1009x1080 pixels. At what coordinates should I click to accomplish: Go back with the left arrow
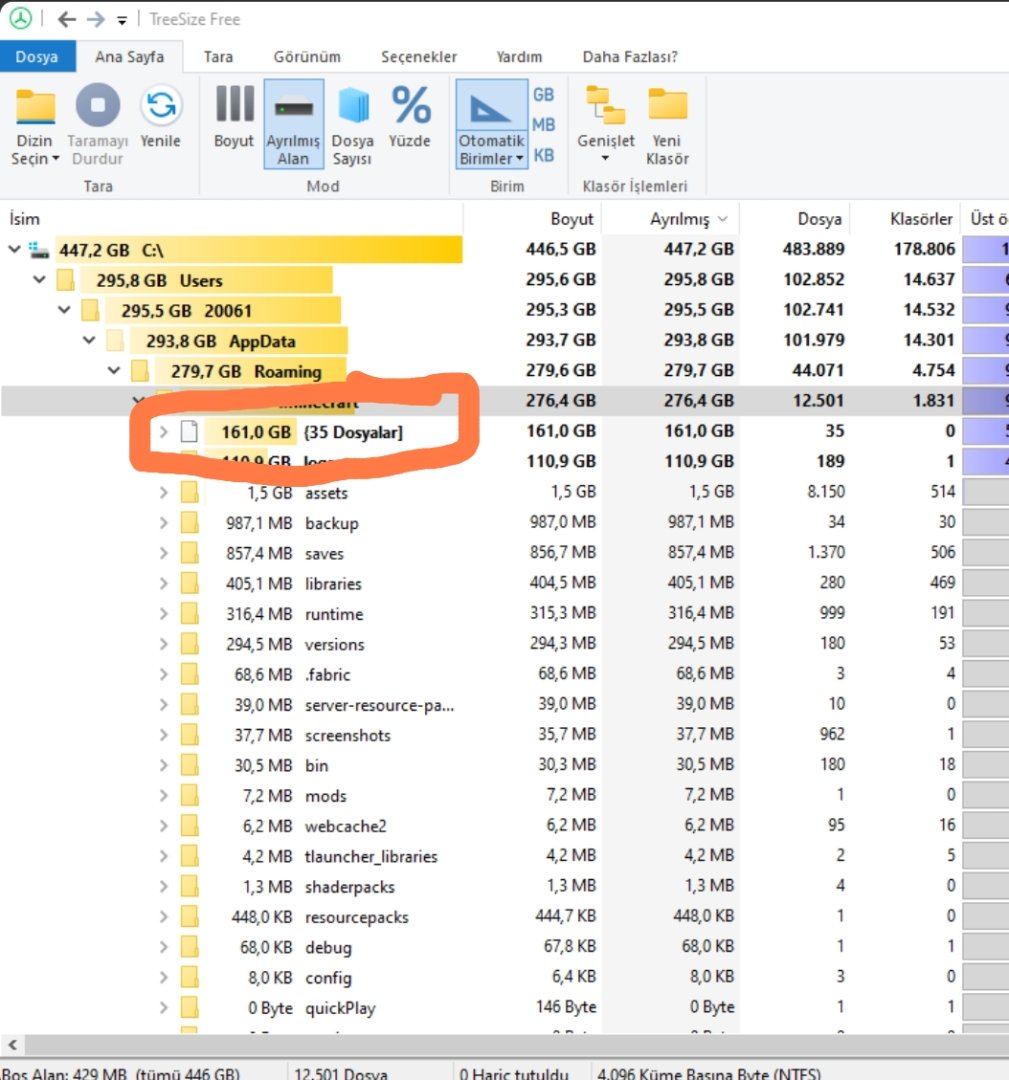pos(66,19)
